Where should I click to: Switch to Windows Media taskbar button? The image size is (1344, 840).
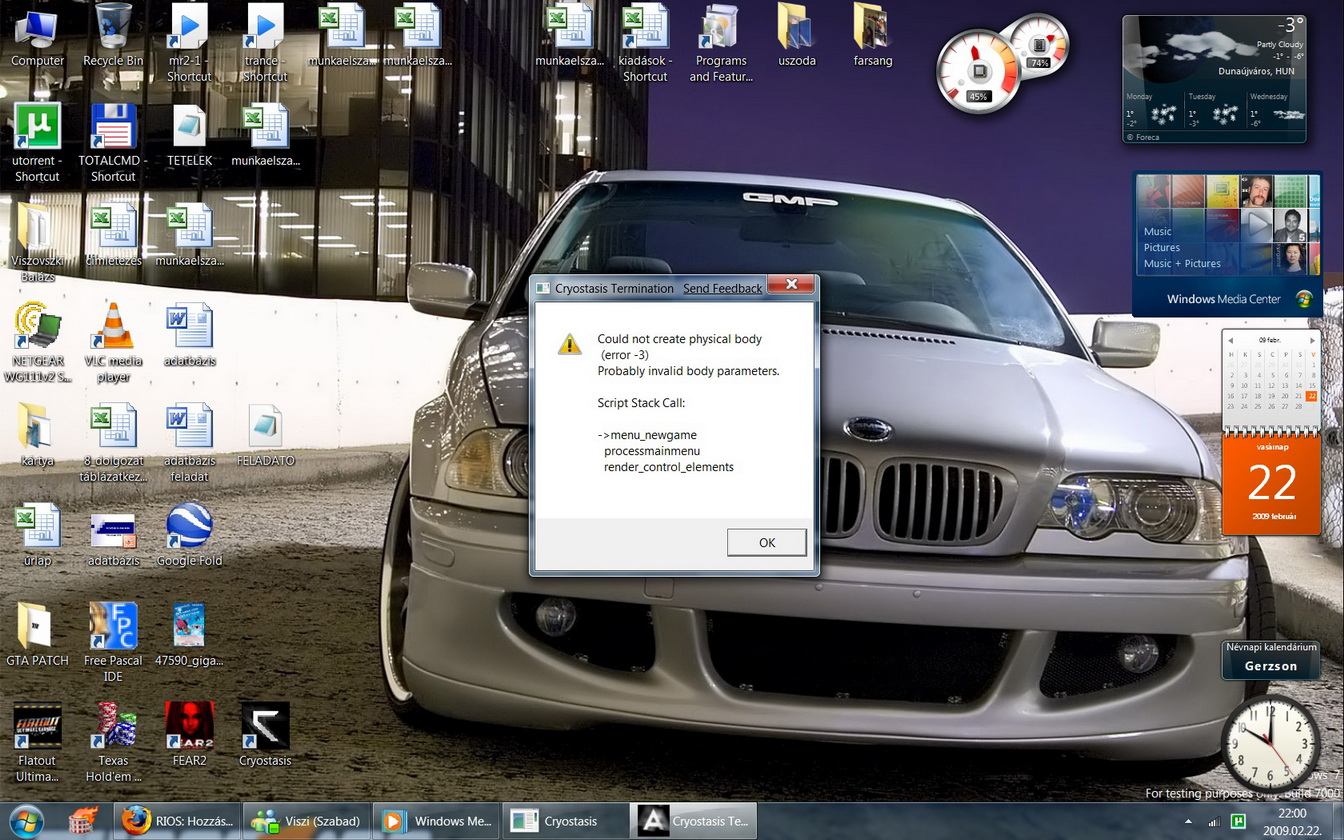click(434, 821)
